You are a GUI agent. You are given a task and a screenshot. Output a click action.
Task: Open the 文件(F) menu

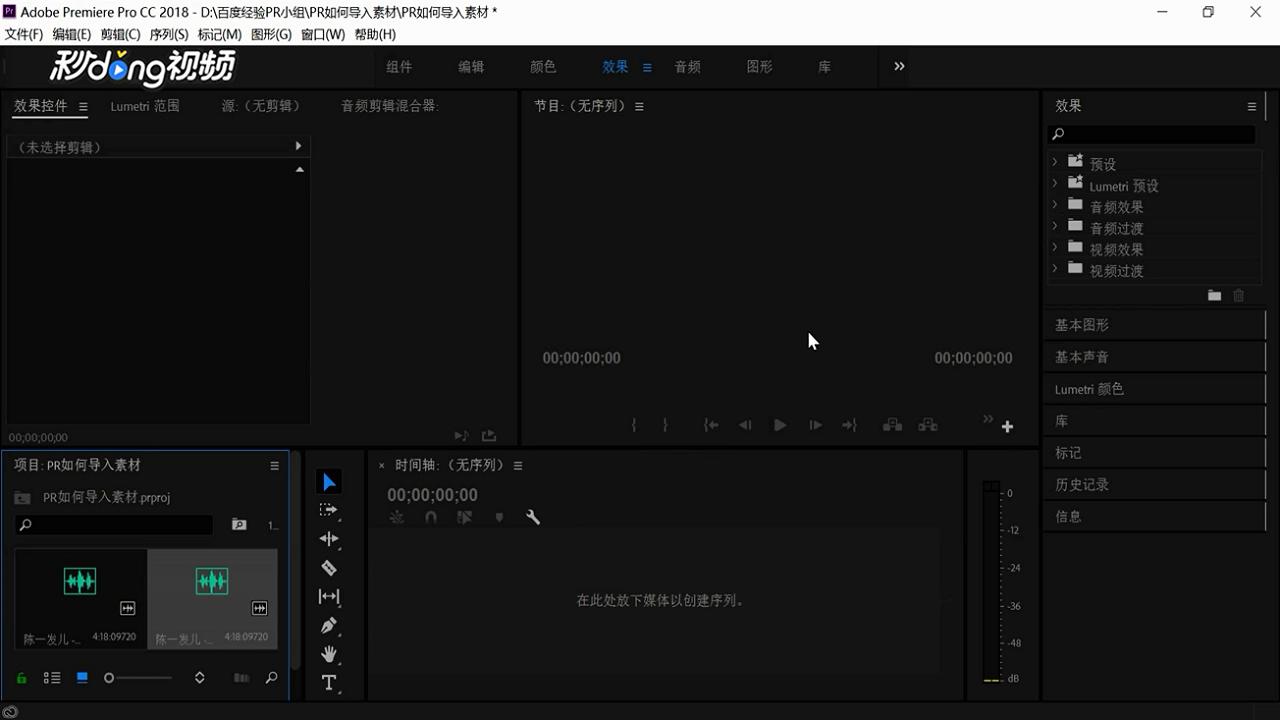pyautogui.click(x=24, y=34)
